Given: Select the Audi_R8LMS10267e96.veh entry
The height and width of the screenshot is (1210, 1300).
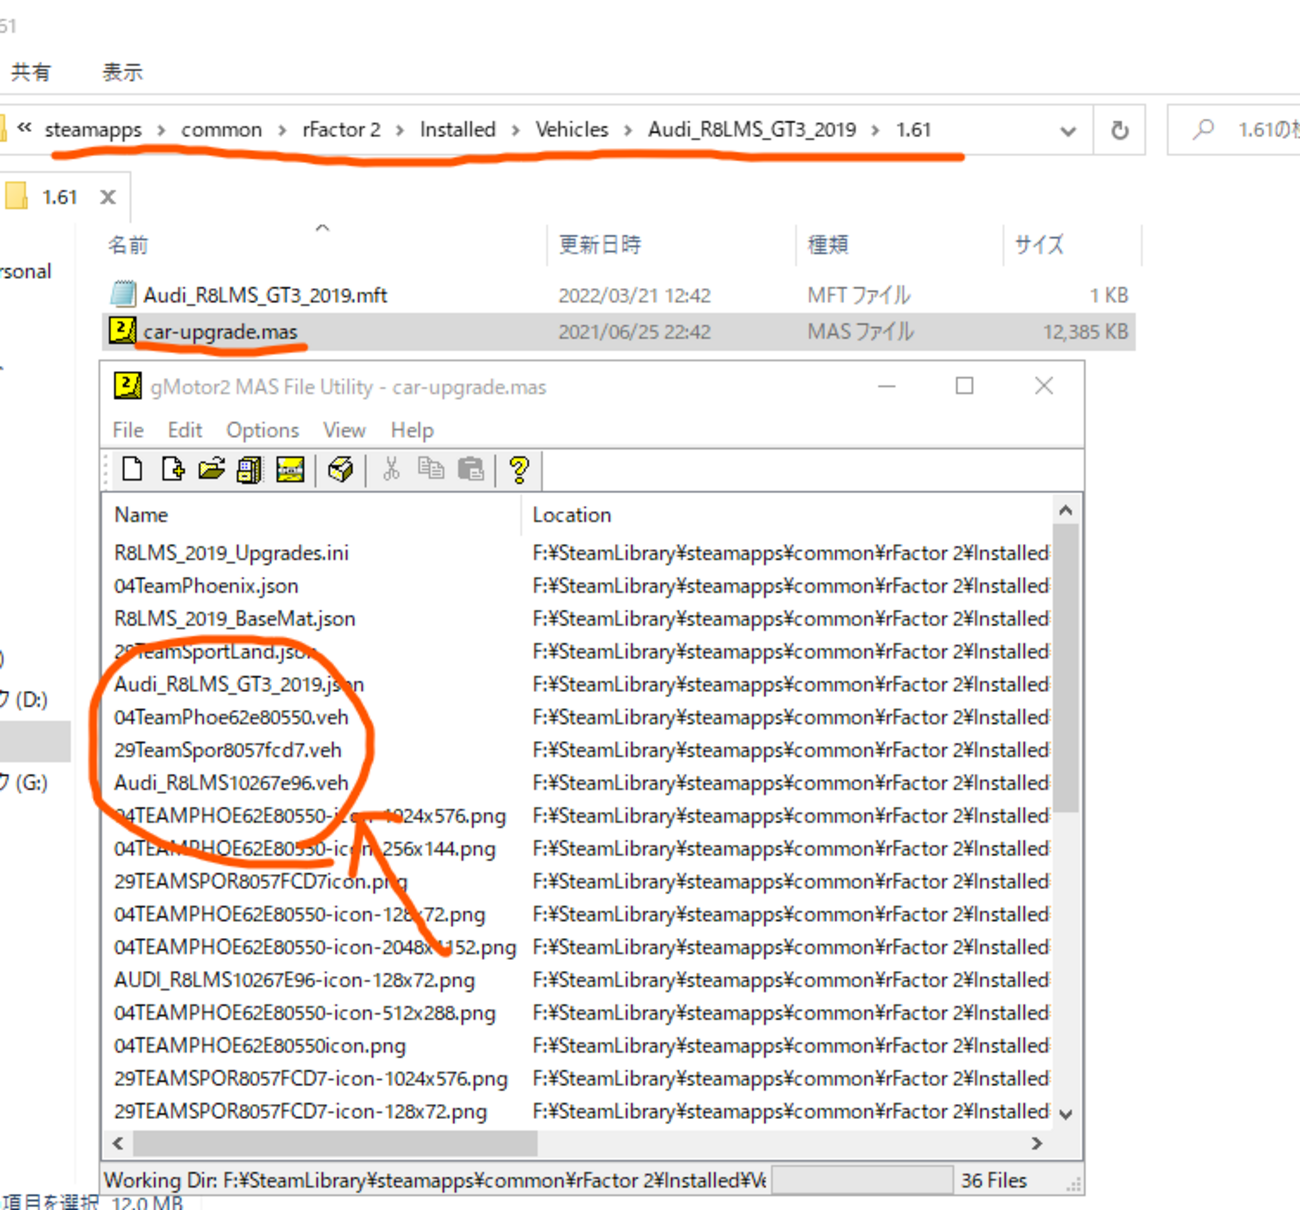Looking at the screenshot, I should point(231,783).
